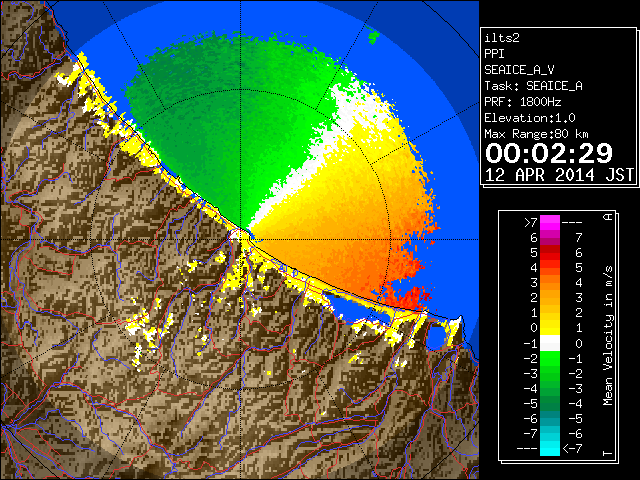Click the '00:02:29' timestamp

(549, 153)
